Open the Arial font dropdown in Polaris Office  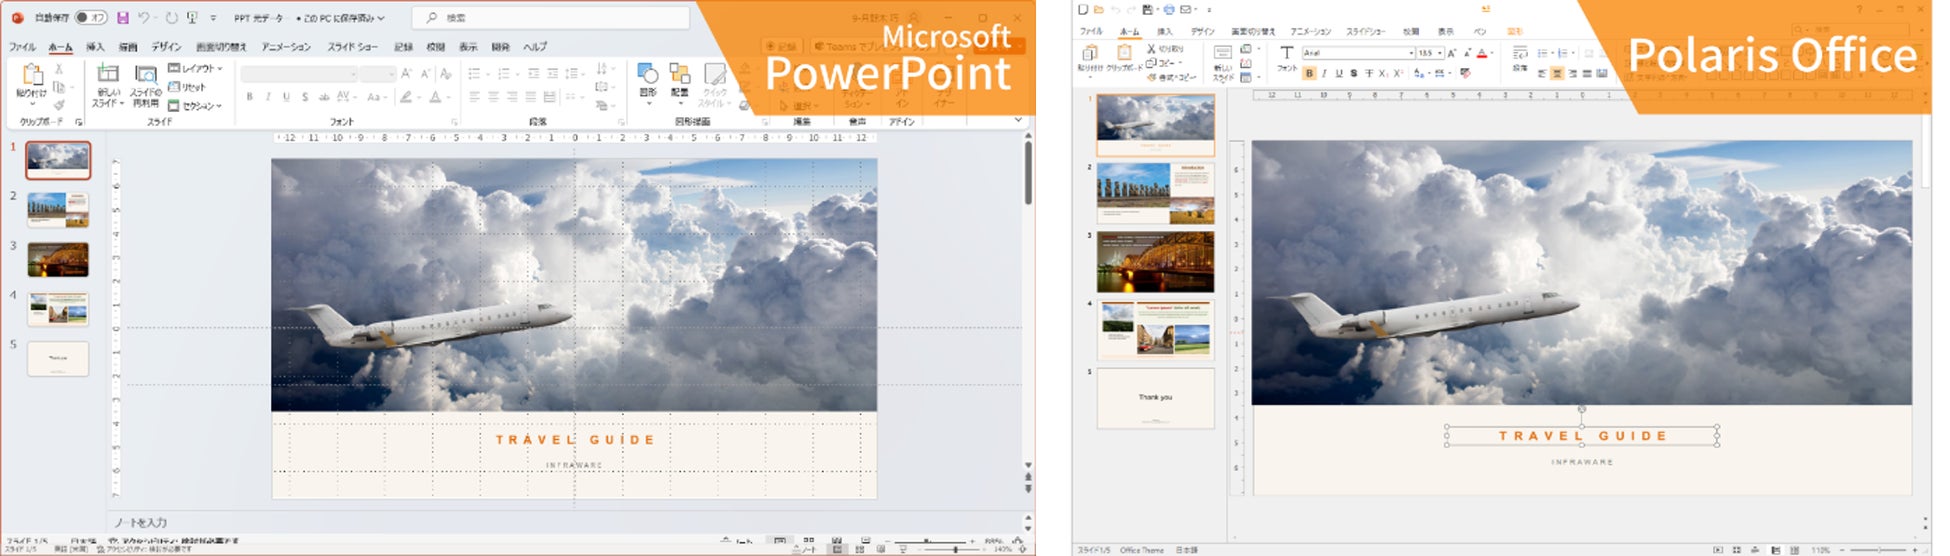[x=1358, y=53]
